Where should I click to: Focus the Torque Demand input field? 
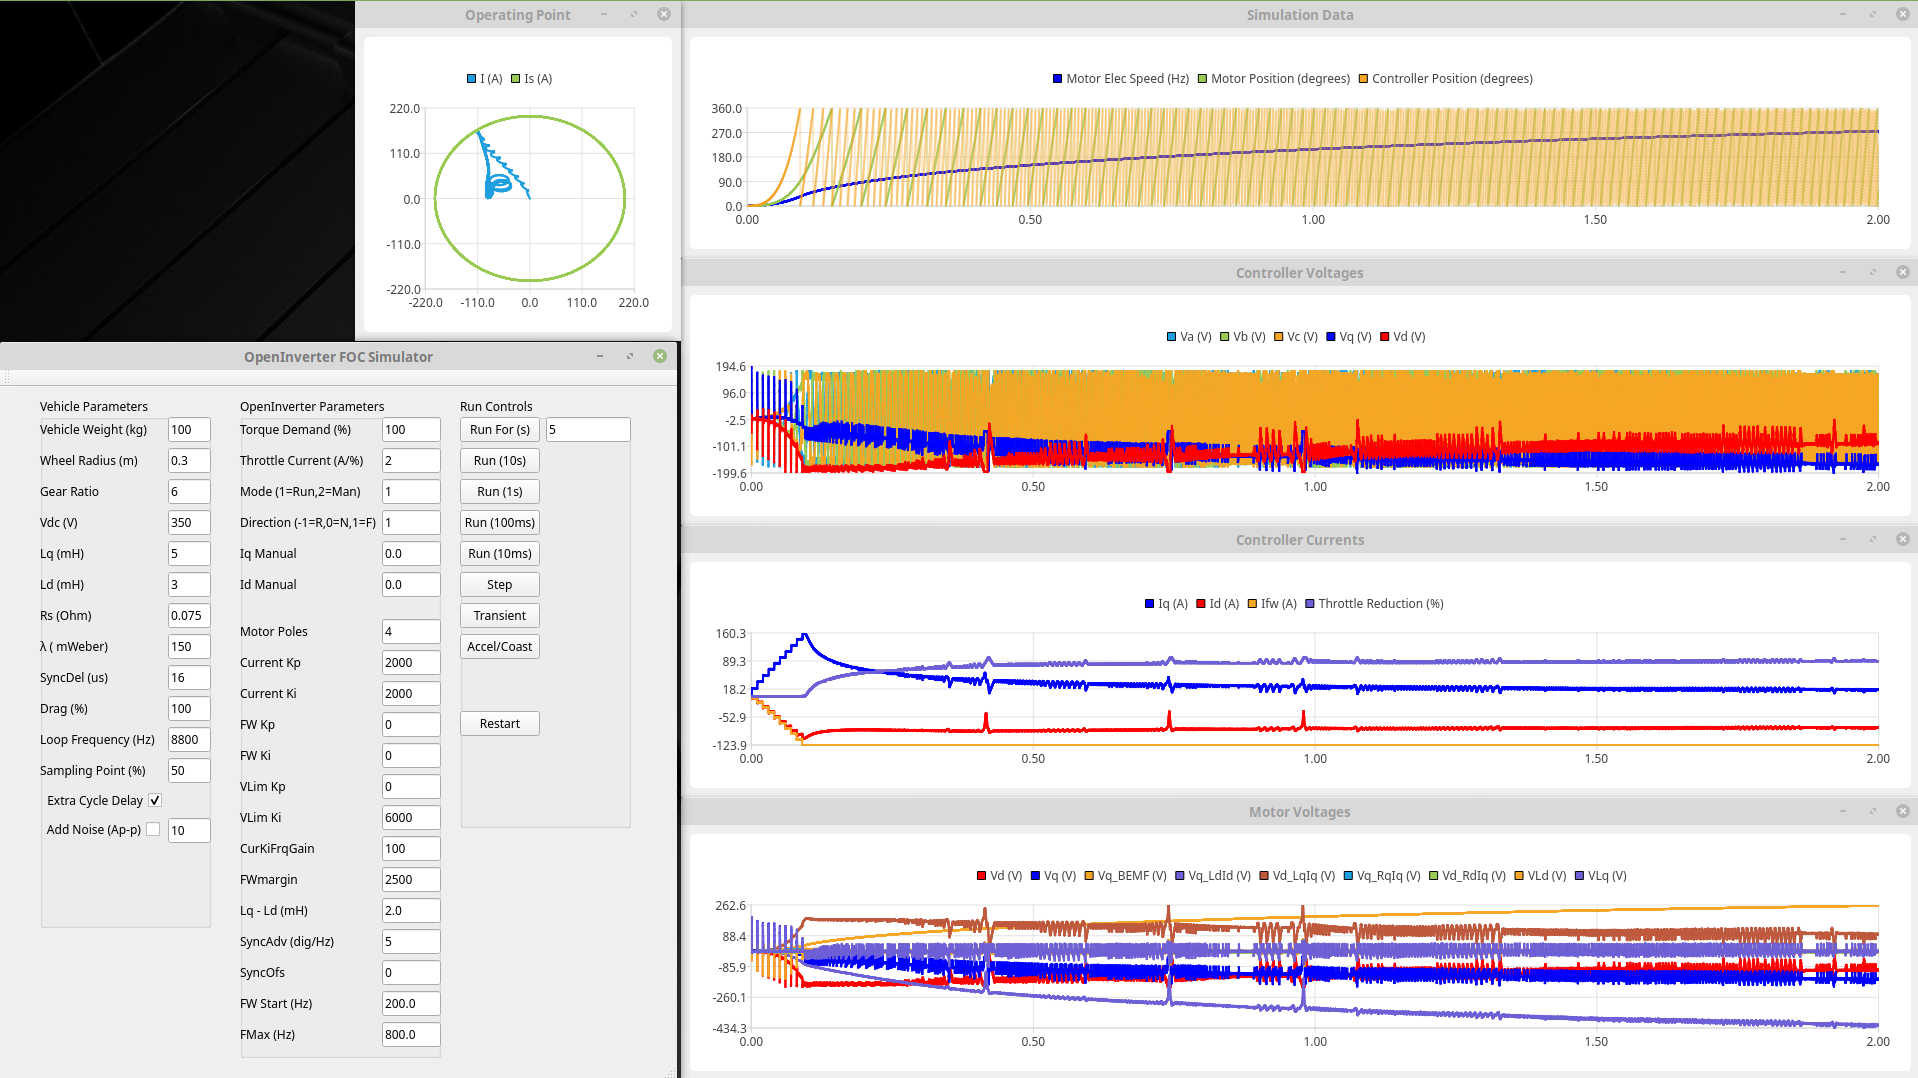click(x=410, y=429)
